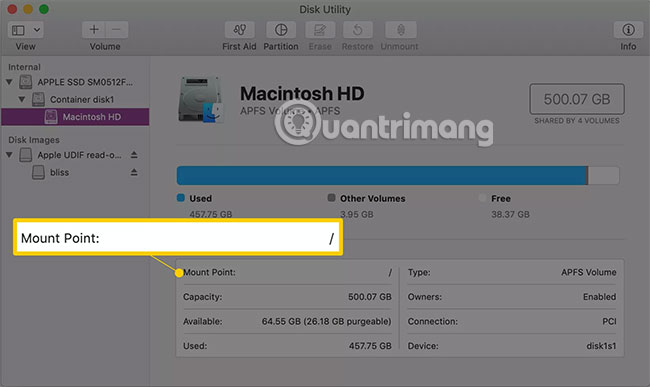Run First Aid from toolbar
Image resolution: width=650 pixels, height=387 pixels.
240,30
